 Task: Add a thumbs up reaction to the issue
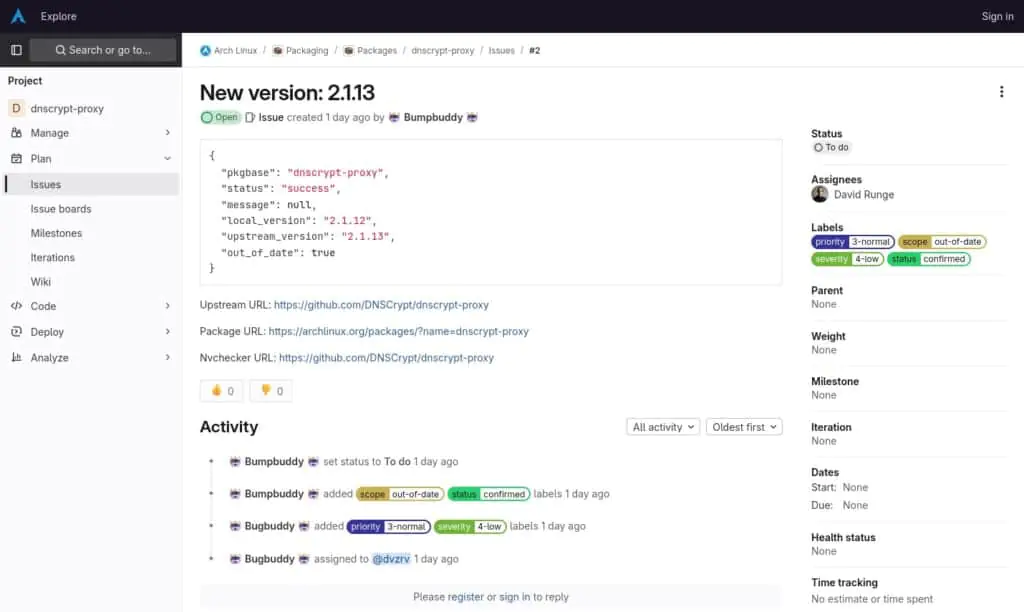tap(220, 390)
